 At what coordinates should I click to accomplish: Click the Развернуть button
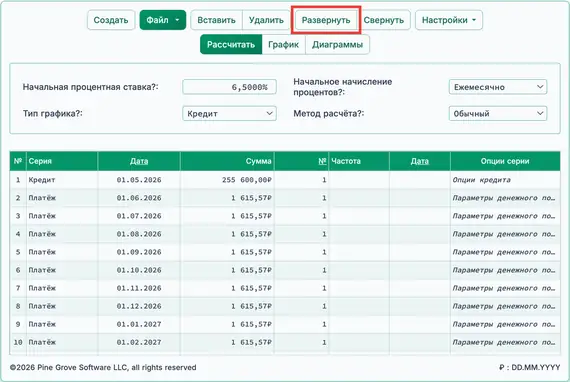(x=326, y=20)
